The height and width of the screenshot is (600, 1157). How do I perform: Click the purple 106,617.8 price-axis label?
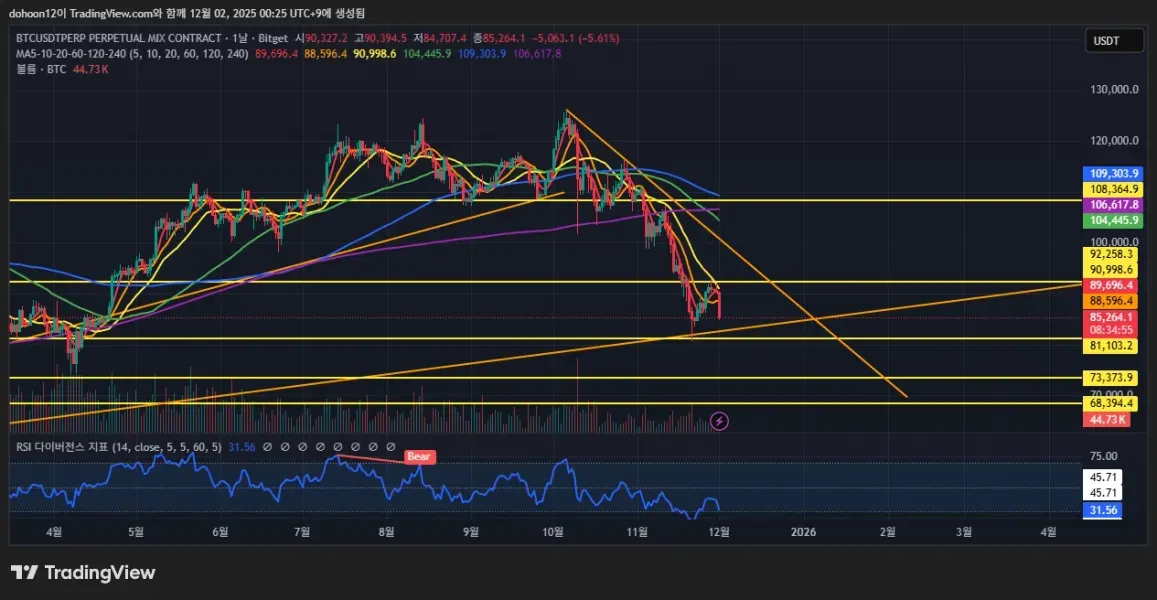[1113, 205]
